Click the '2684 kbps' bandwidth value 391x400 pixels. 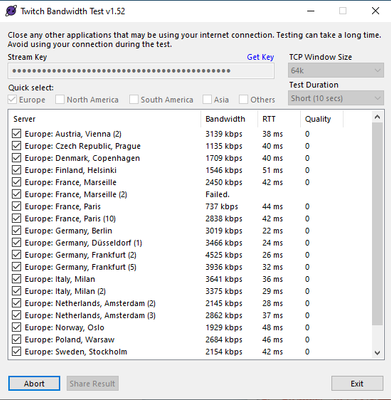tap(224, 340)
